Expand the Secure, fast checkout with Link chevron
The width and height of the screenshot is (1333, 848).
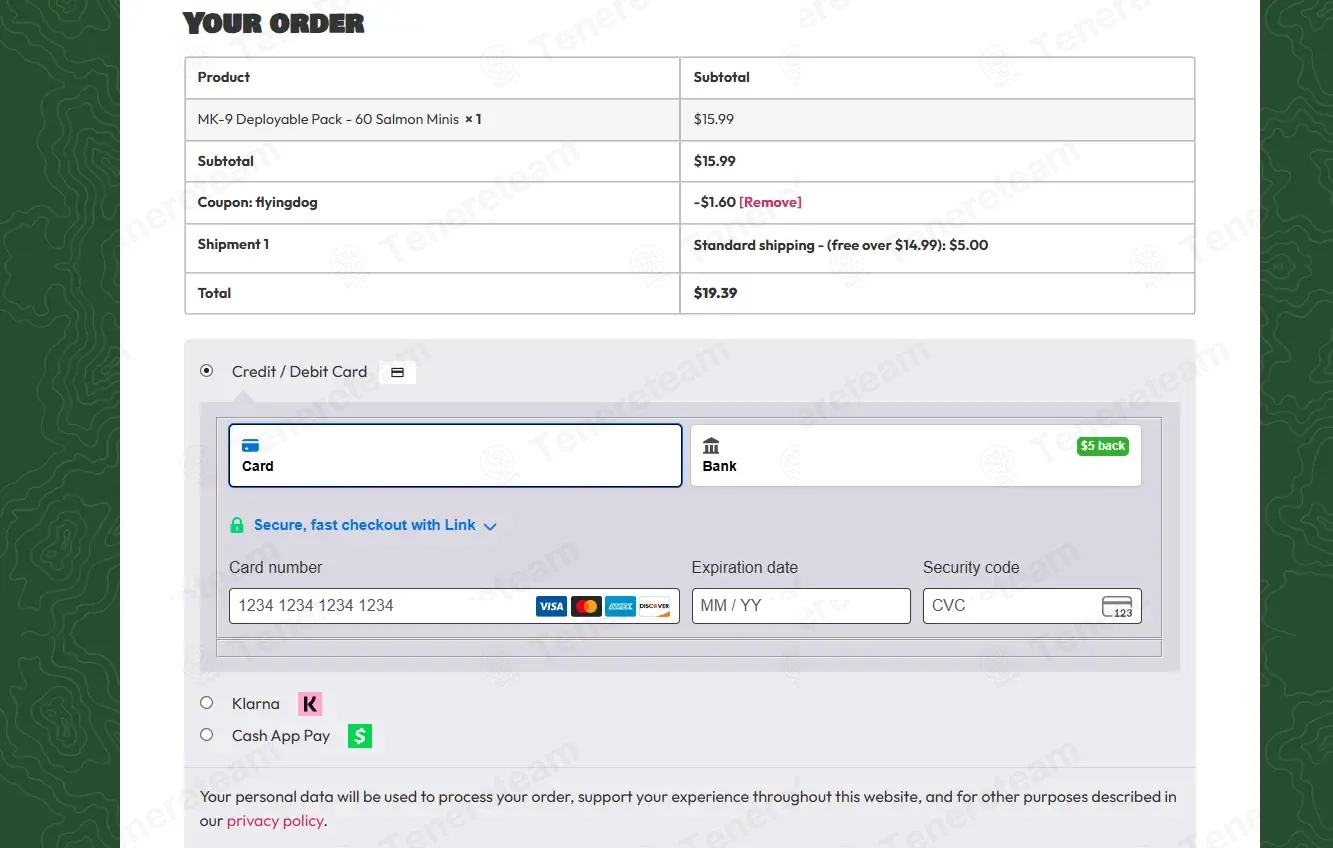[490, 526]
